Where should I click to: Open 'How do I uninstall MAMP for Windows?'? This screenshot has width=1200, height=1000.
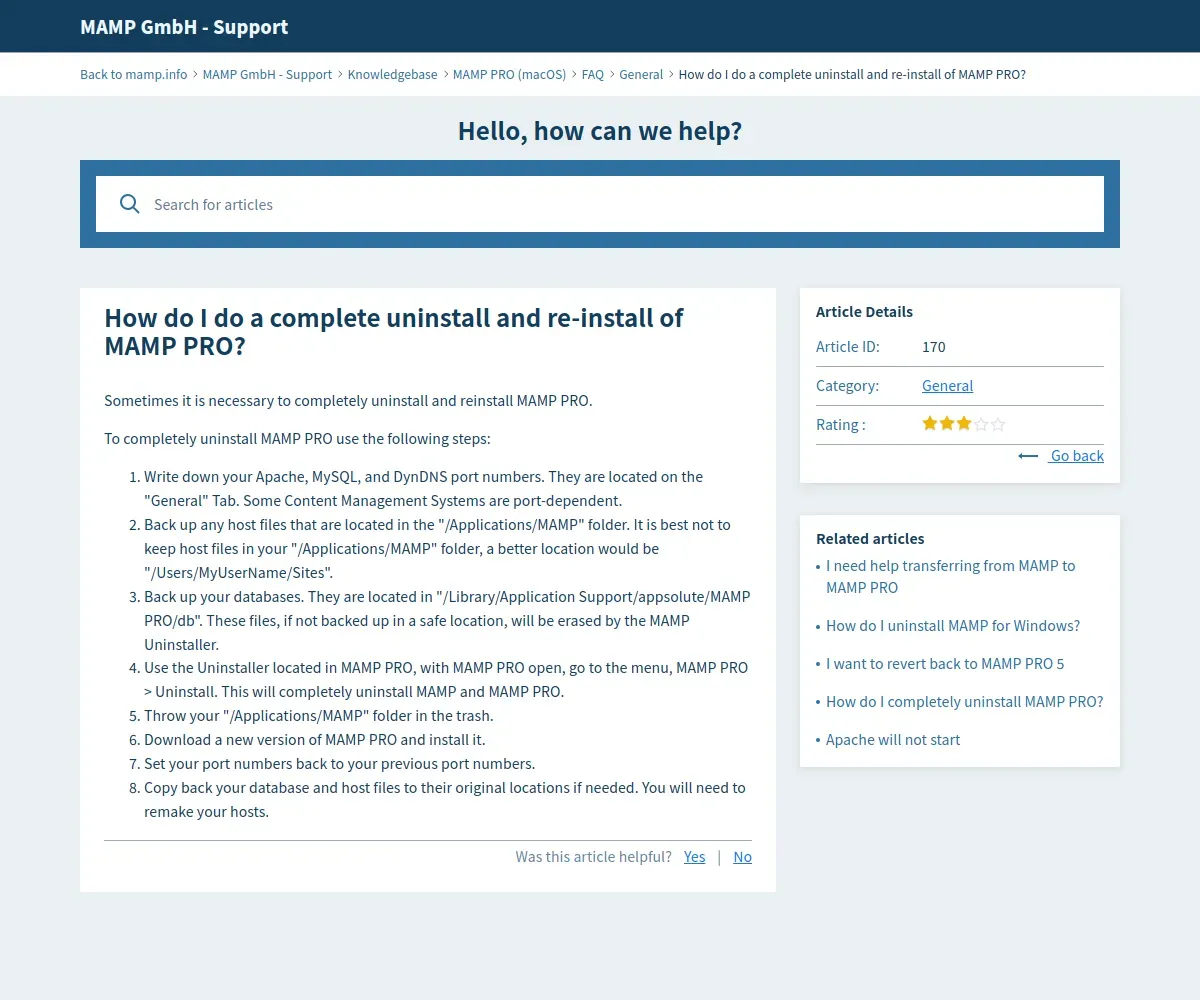coord(953,626)
